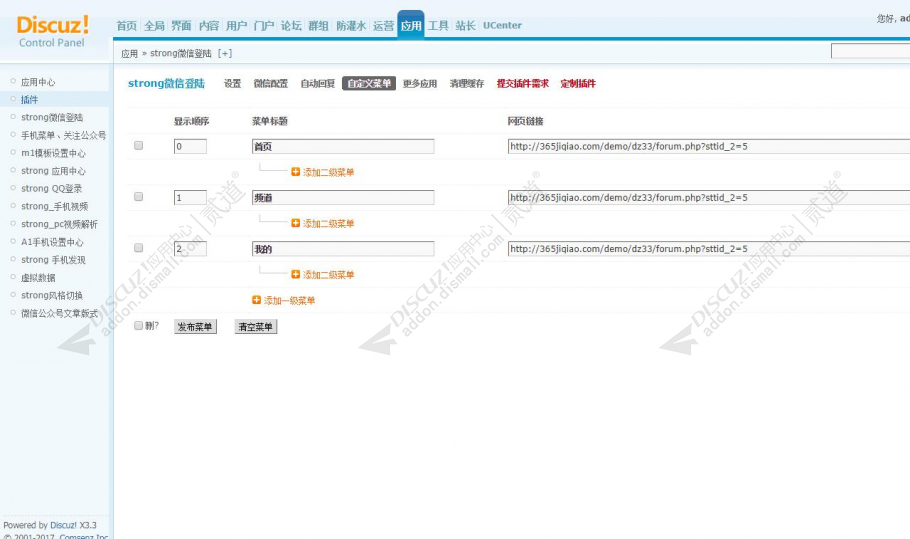Viewport: 910px width, 539px height.
Task: Open the 防灌水 top navigation tab
Action: pyautogui.click(x=351, y=26)
